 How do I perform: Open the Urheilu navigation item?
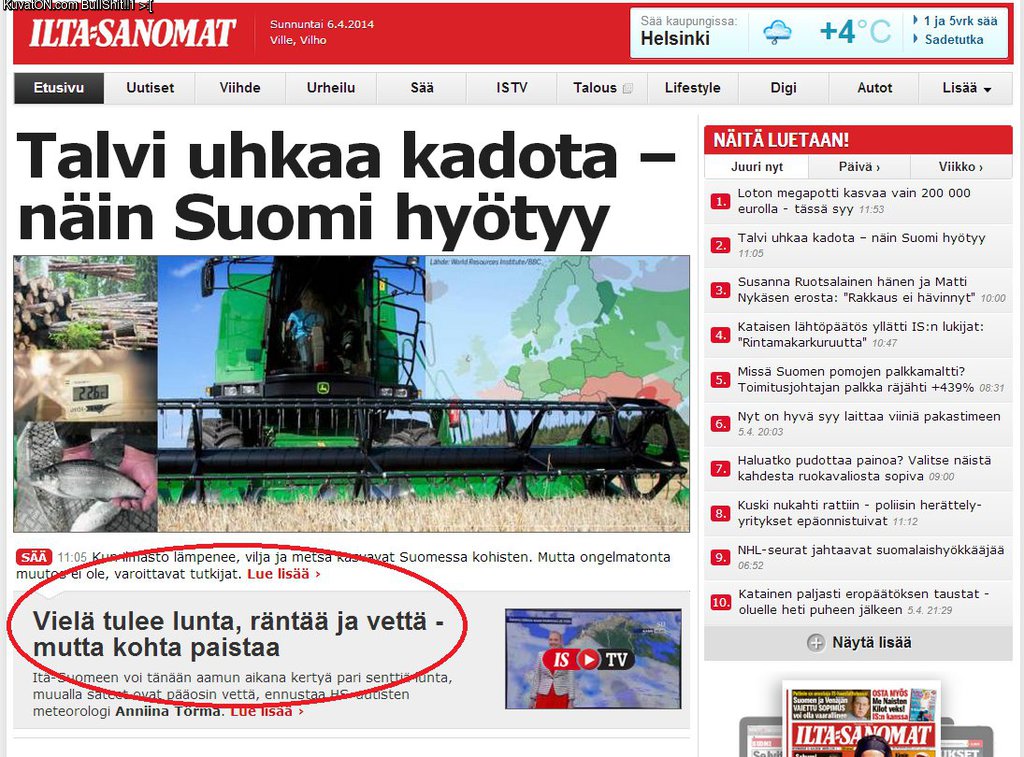click(331, 88)
